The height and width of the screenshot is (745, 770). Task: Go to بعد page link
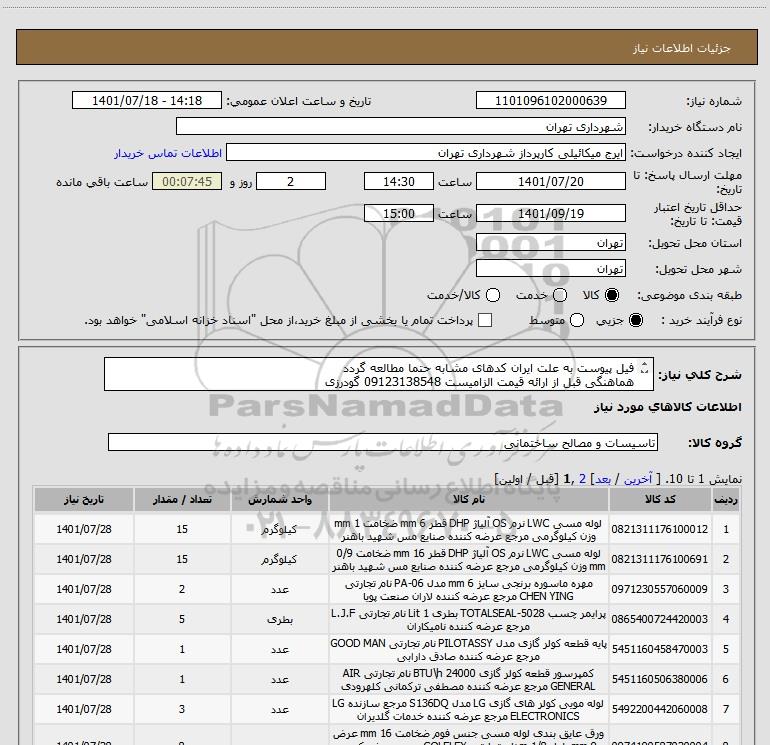(x=603, y=479)
